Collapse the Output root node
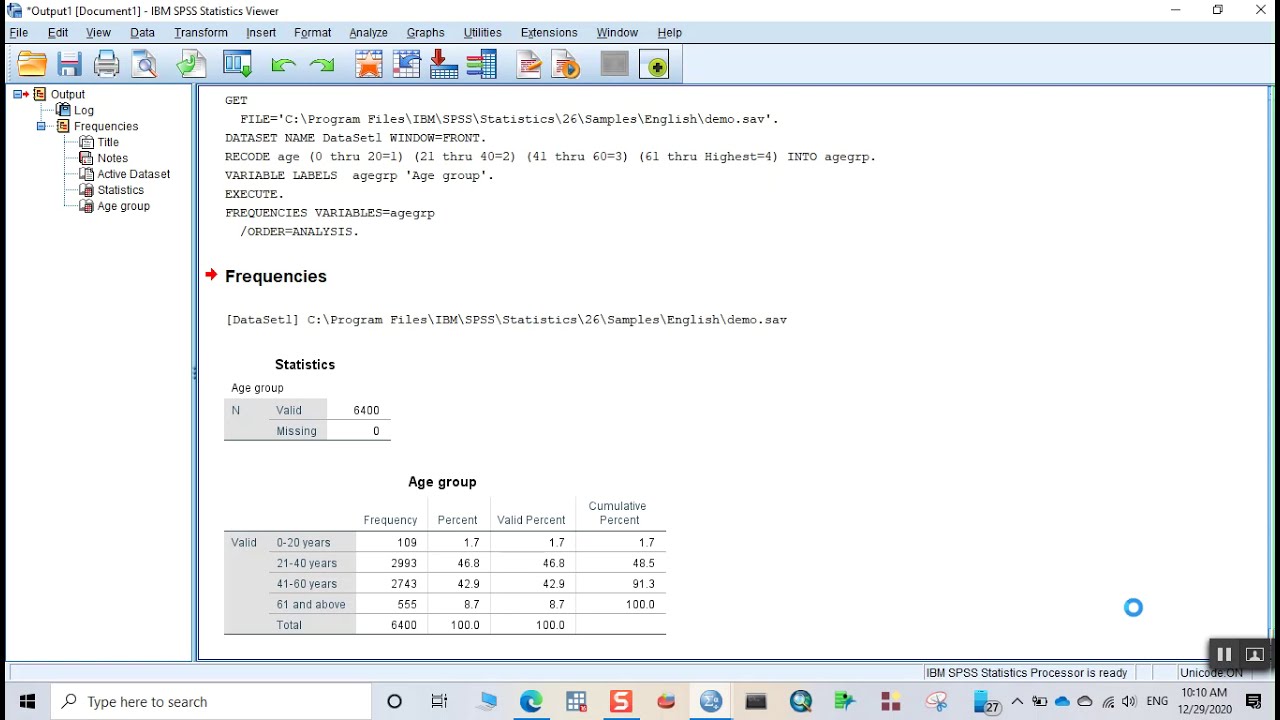This screenshot has width=1280, height=720. pos(18,94)
